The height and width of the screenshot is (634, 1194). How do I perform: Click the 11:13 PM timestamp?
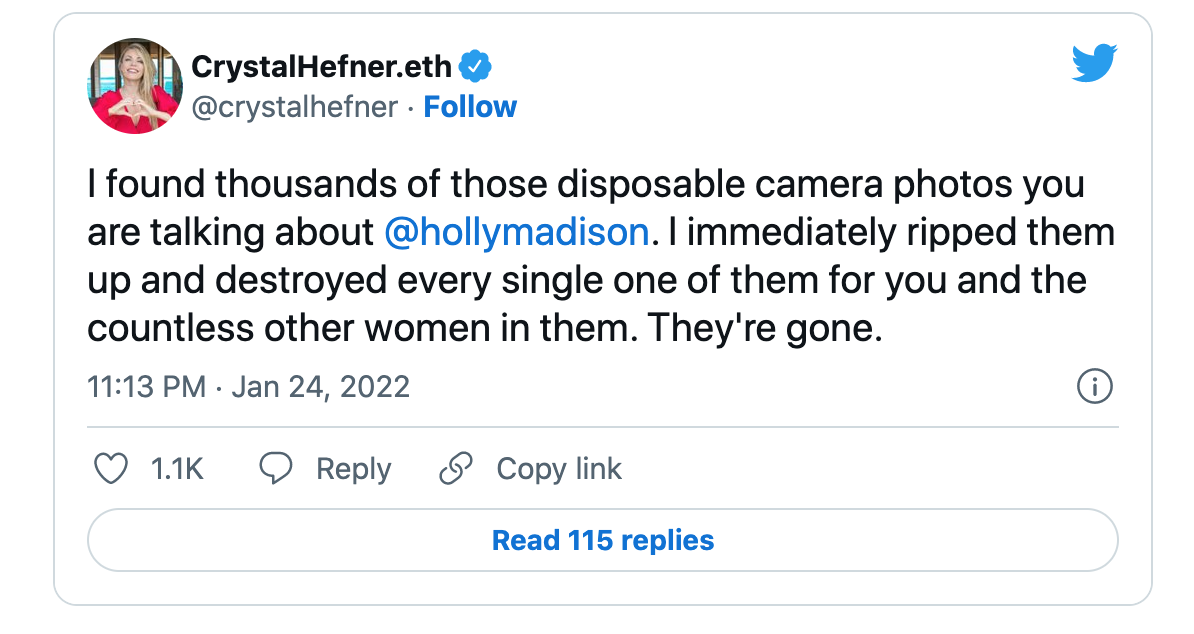point(147,387)
